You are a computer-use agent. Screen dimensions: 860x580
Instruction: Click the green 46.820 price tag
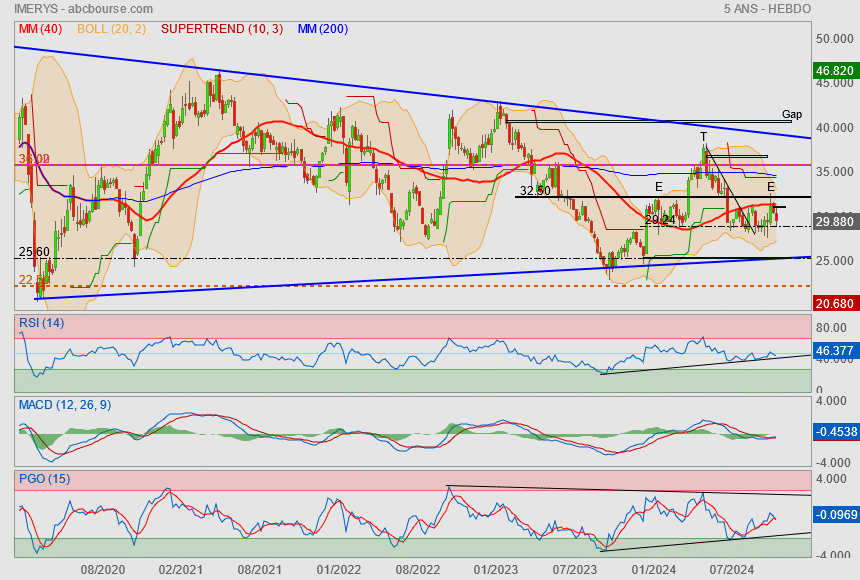(834, 71)
